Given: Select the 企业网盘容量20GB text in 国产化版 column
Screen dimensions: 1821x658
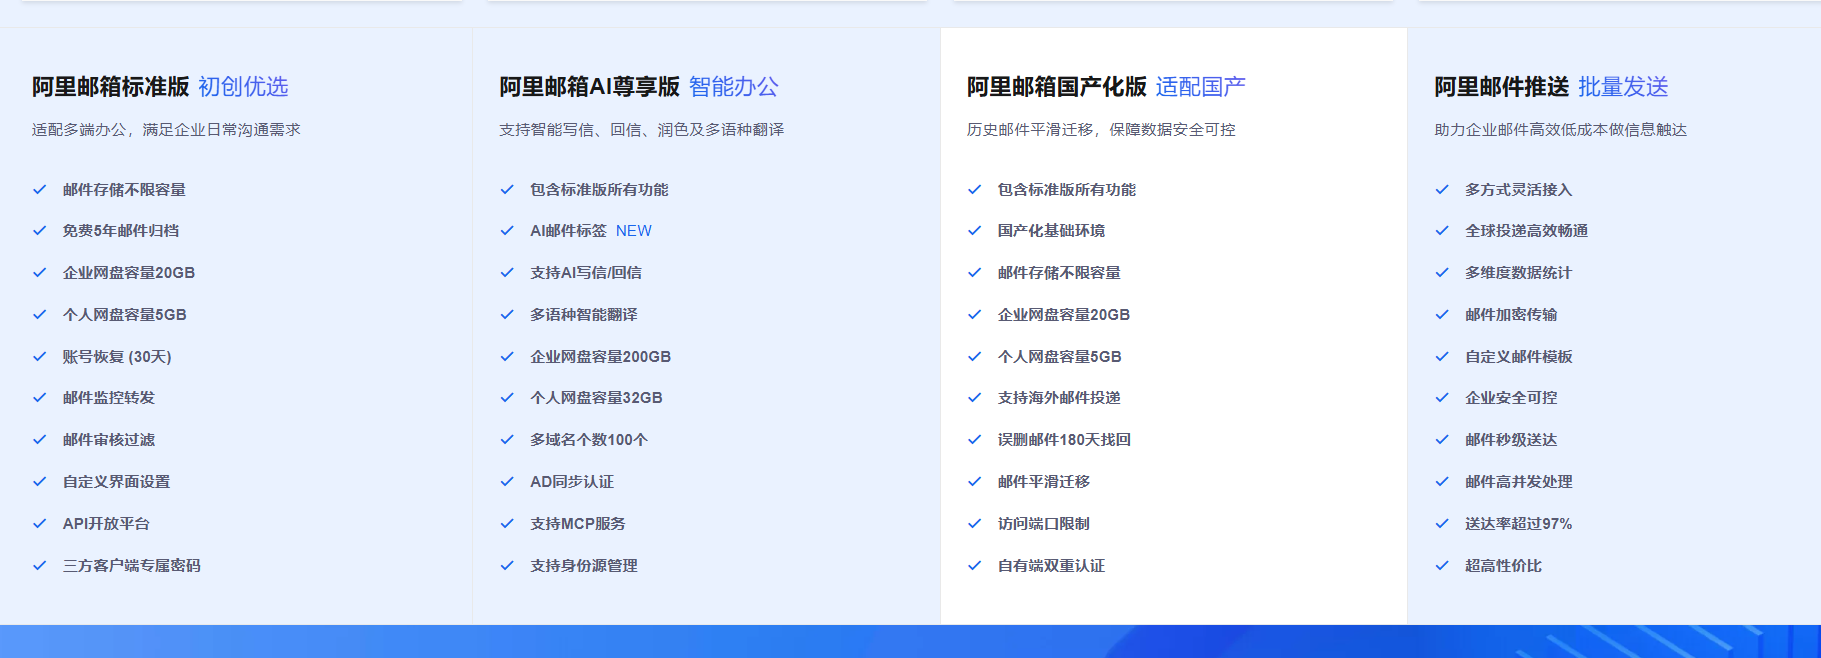Looking at the screenshot, I should (1064, 315).
